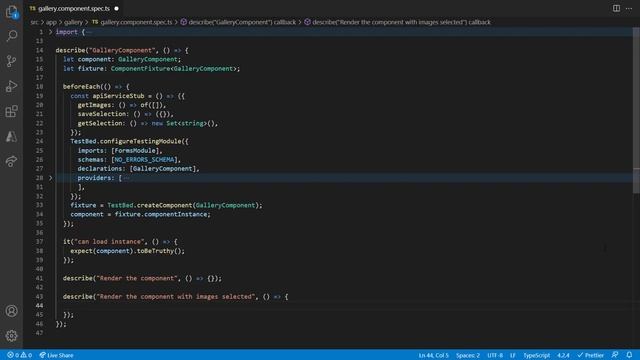Select language mode TypeScript
Screen dimensions: 640x360
coord(536,355)
